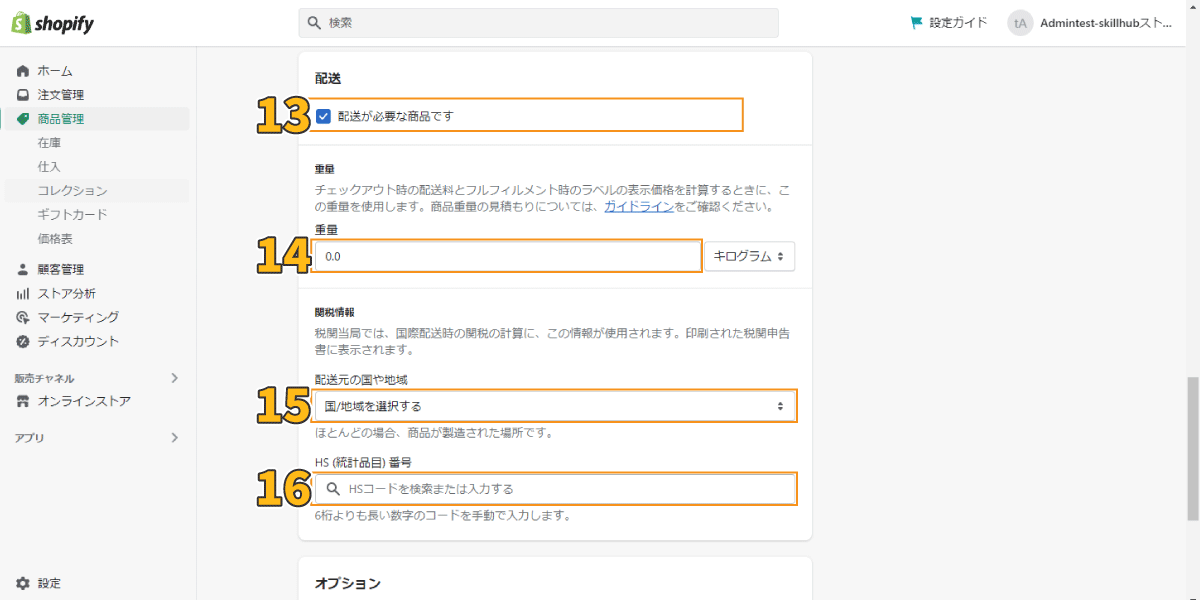Click the 設定ガイド button
This screenshot has height=600, width=1200.
coord(948,22)
